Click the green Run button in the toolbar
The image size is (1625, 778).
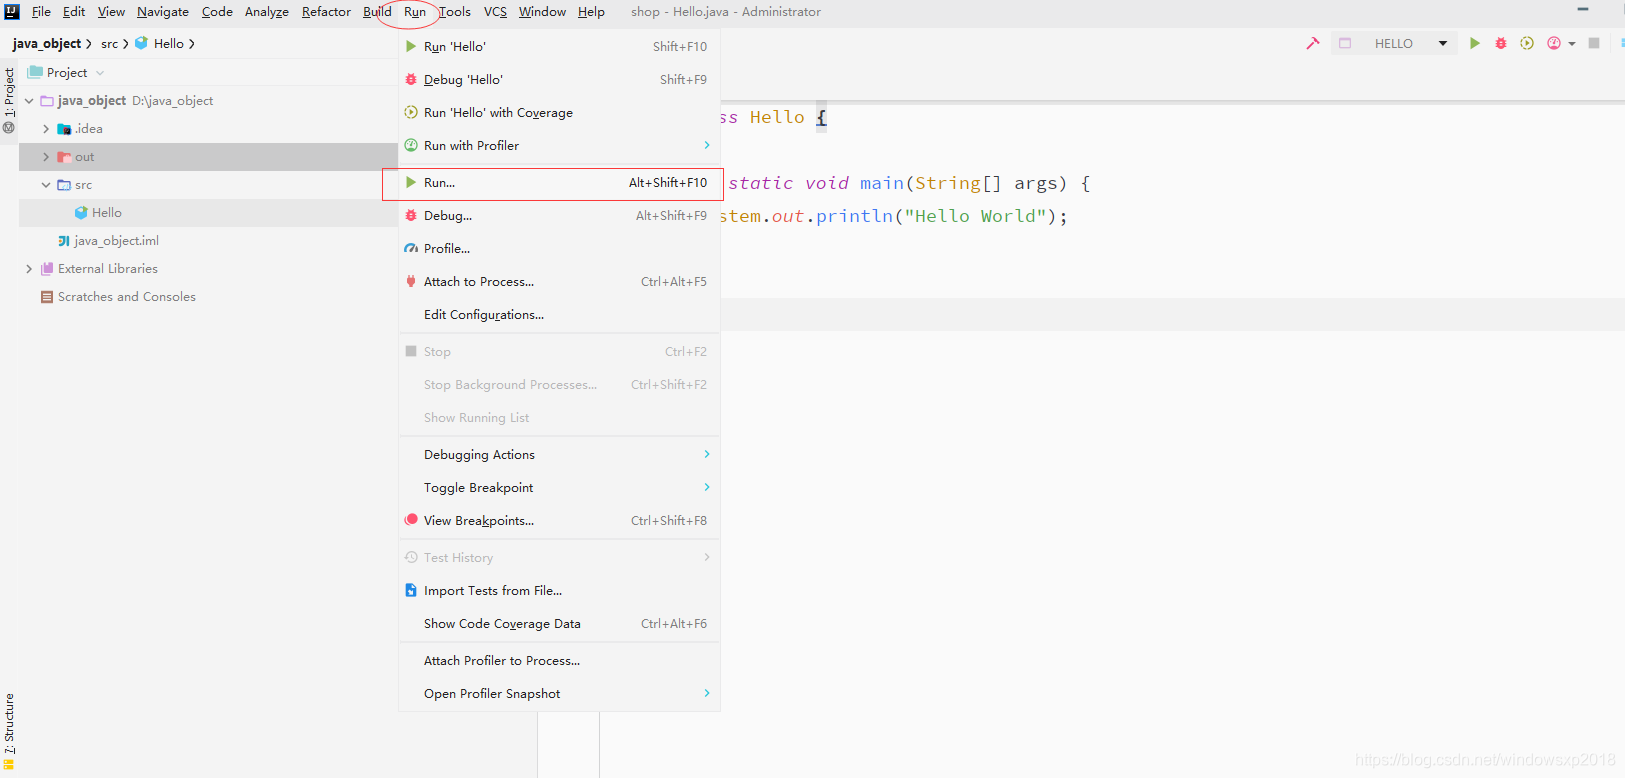[x=1474, y=43]
